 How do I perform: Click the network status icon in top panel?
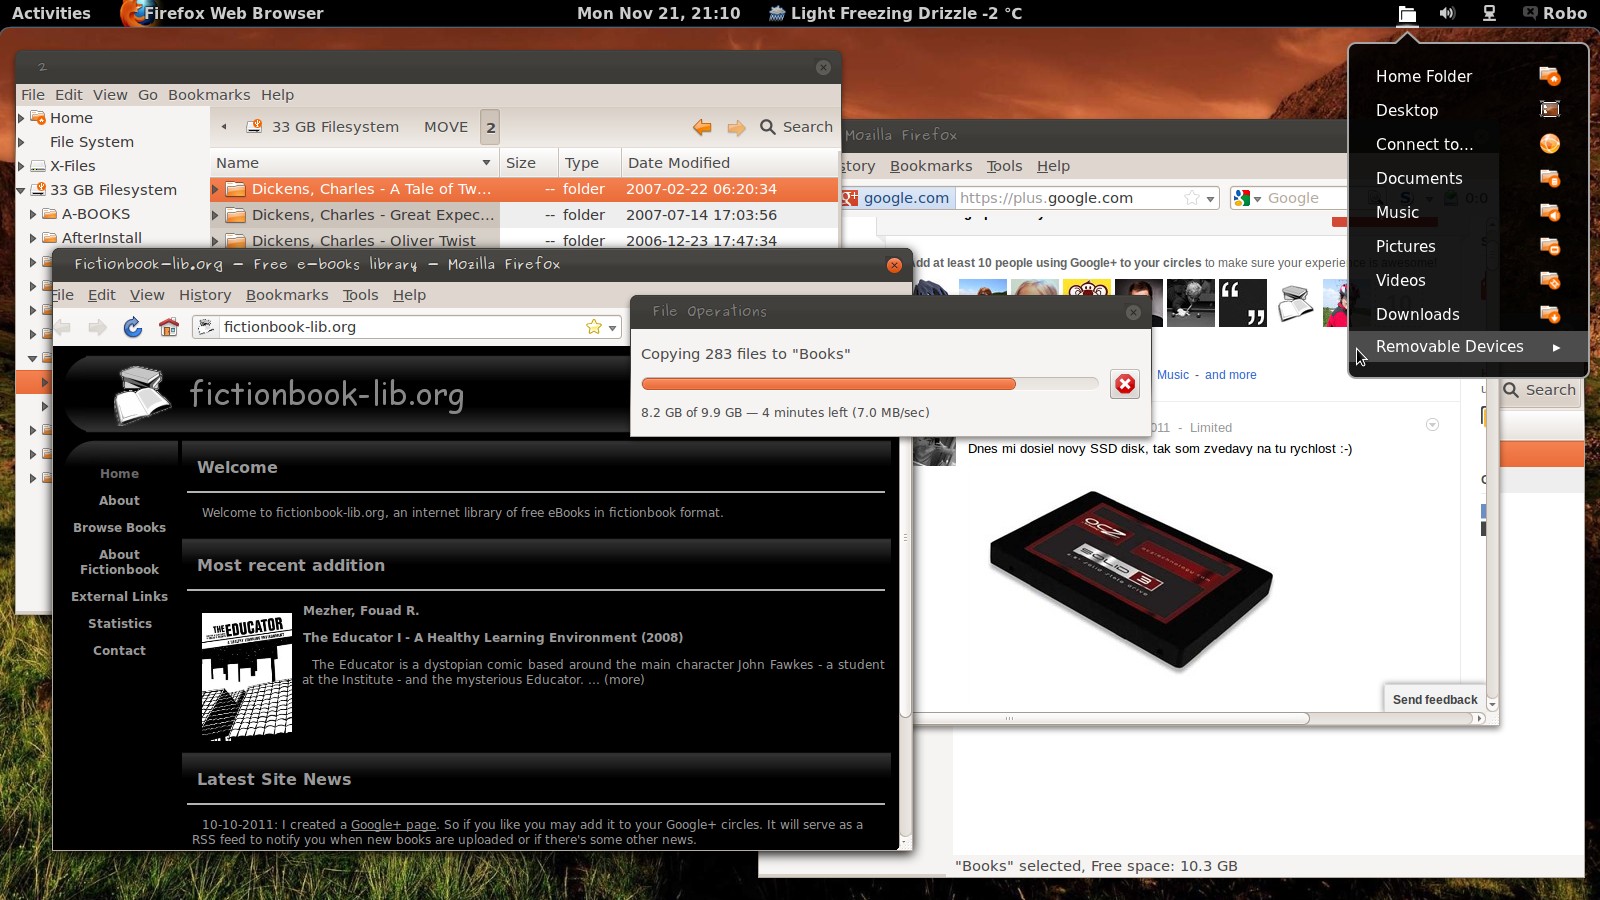(1489, 13)
